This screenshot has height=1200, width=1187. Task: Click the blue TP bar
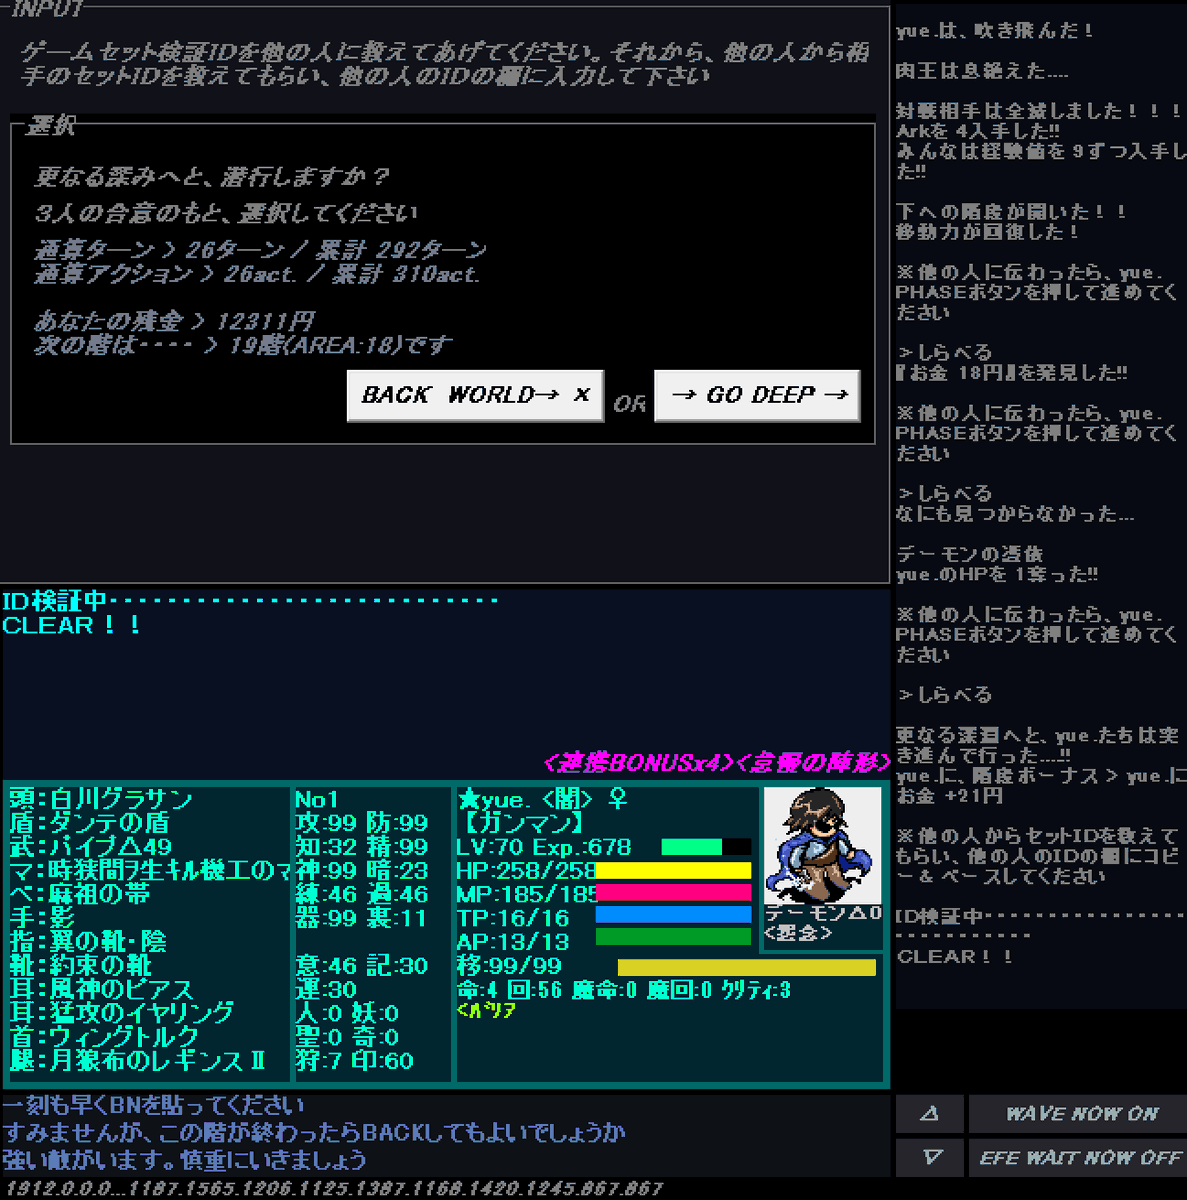coord(673,915)
